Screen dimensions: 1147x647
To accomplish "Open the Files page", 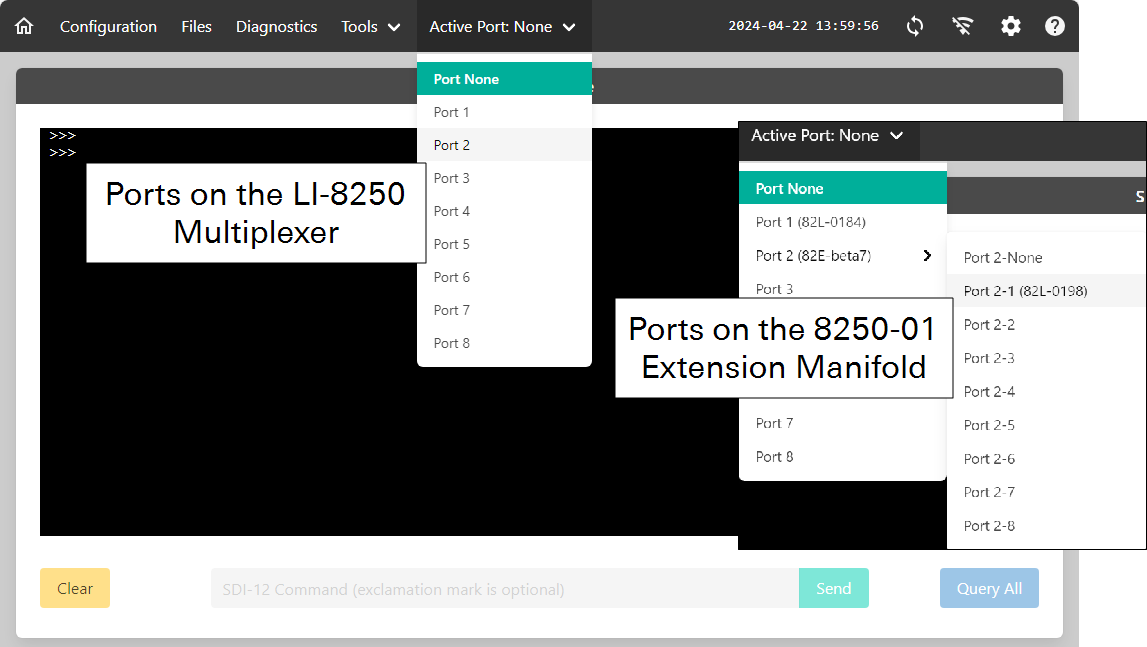I will point(196,26).
